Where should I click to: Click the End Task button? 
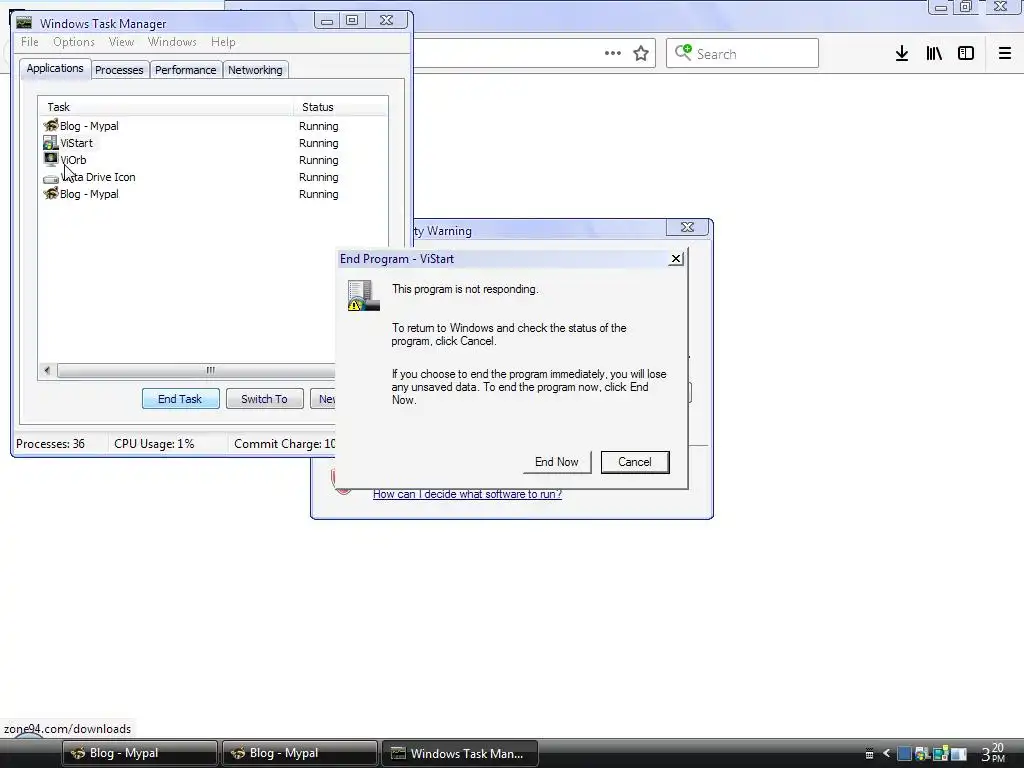pyautogui.click(x=180, y=399)
